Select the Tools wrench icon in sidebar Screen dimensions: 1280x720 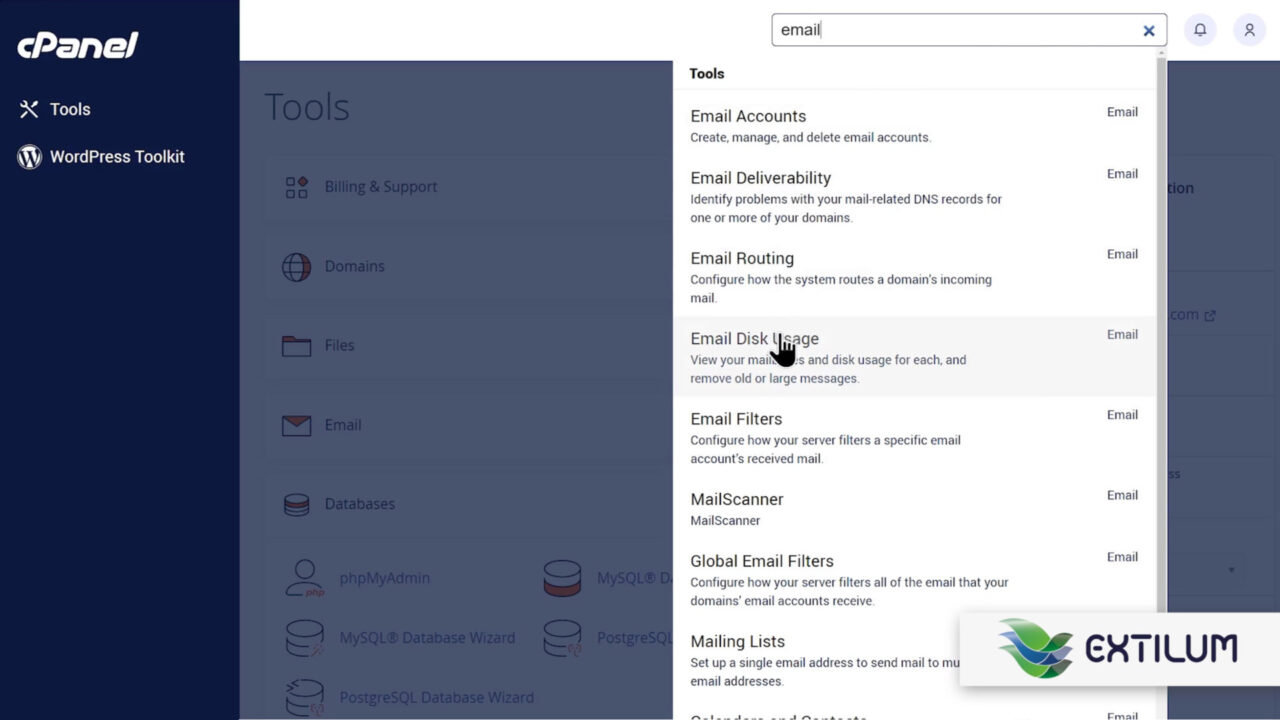point(27,109)
